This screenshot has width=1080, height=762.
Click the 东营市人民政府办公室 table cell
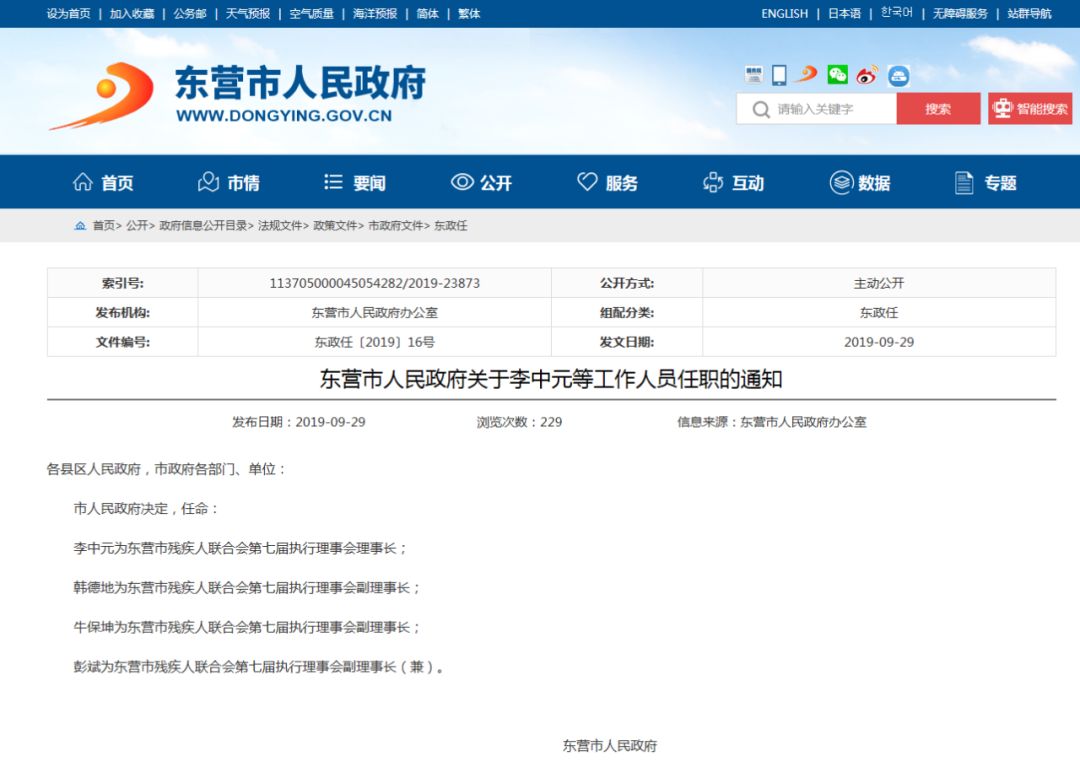click(x=375, y=313)
